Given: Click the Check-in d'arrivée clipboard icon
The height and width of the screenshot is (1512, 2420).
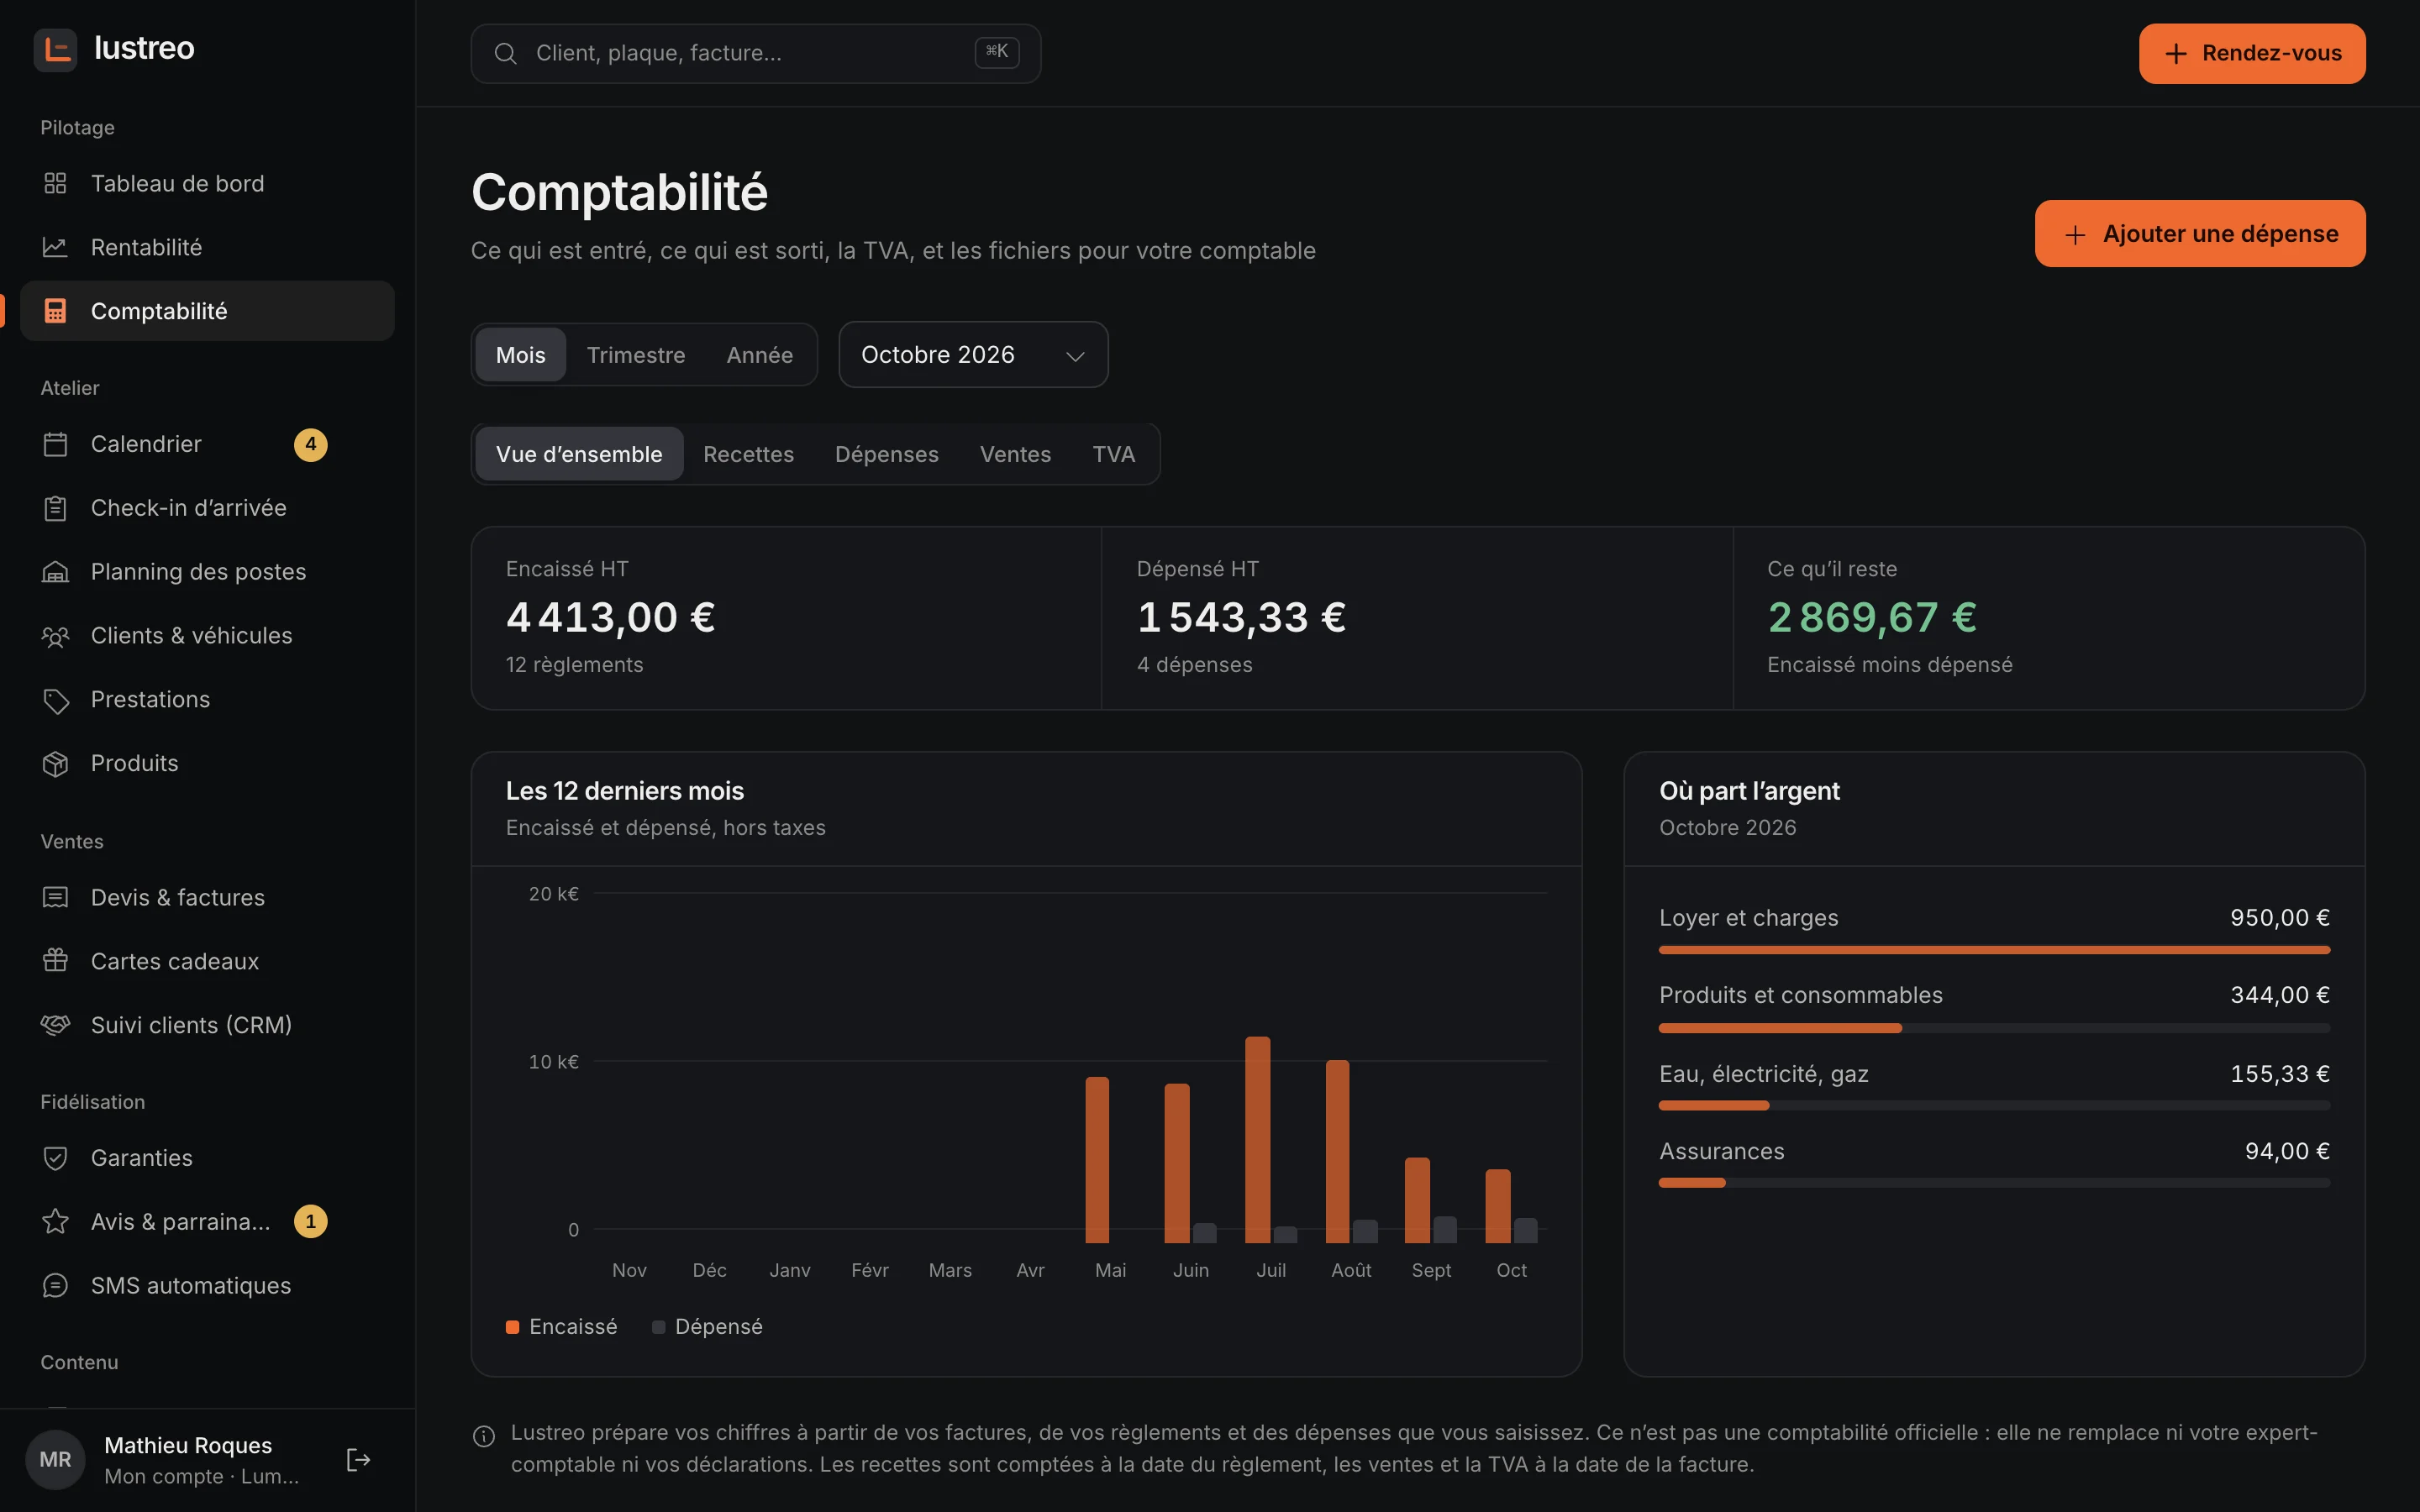Looking at the screenshot, I should pyautogui.click(x=55, y=508).
